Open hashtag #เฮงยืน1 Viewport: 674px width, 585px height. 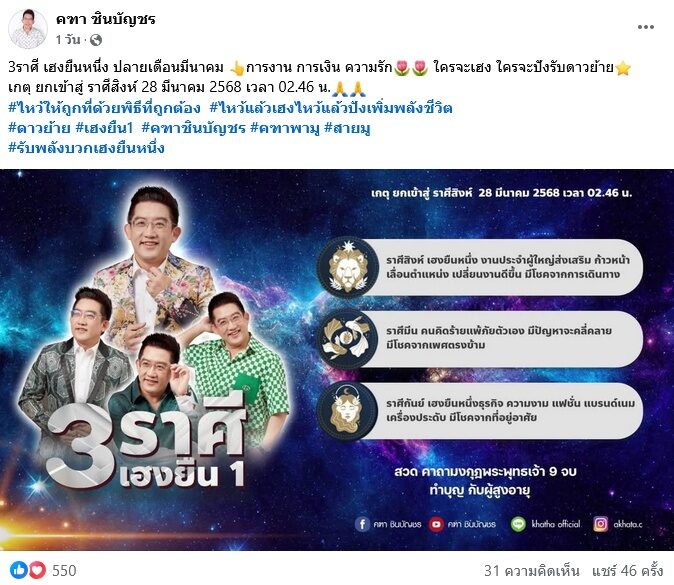click(x=104, y=128)
